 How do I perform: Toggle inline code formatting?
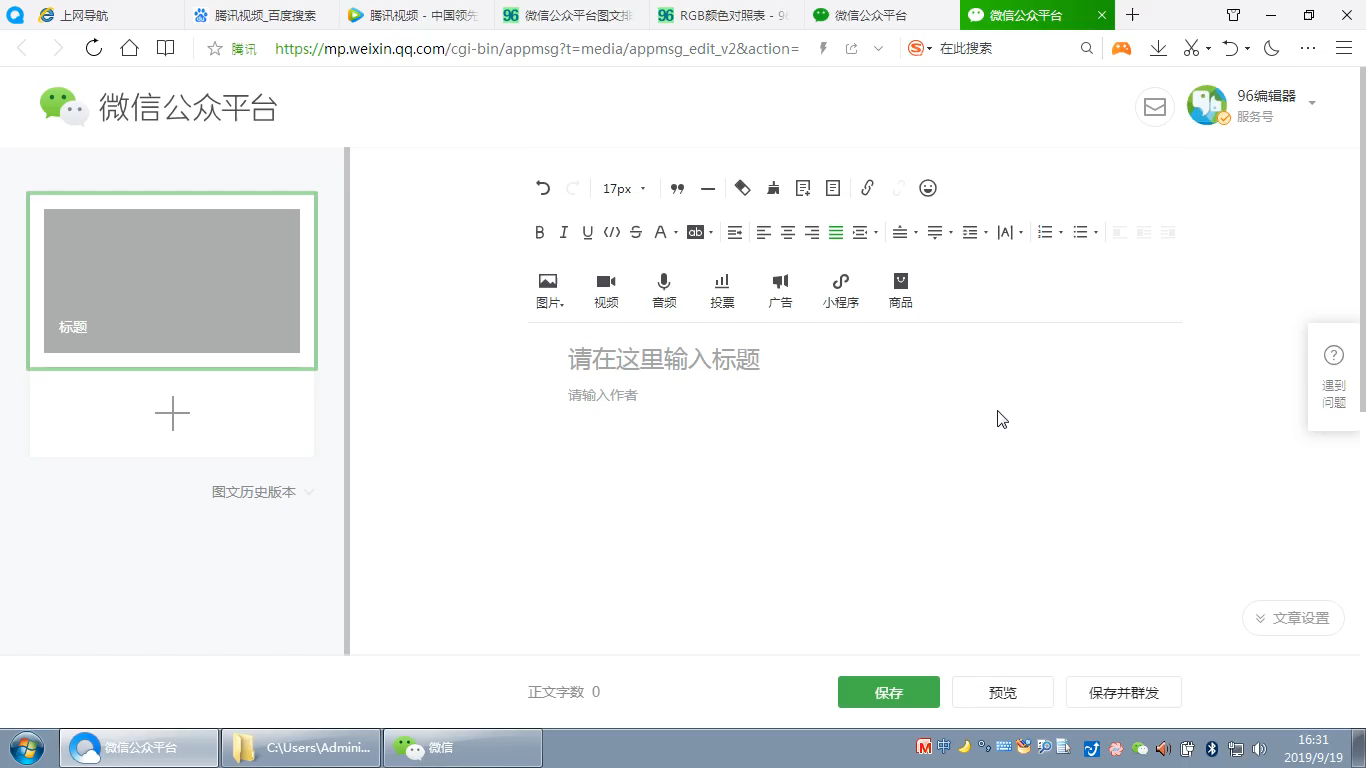pos(612,232)
